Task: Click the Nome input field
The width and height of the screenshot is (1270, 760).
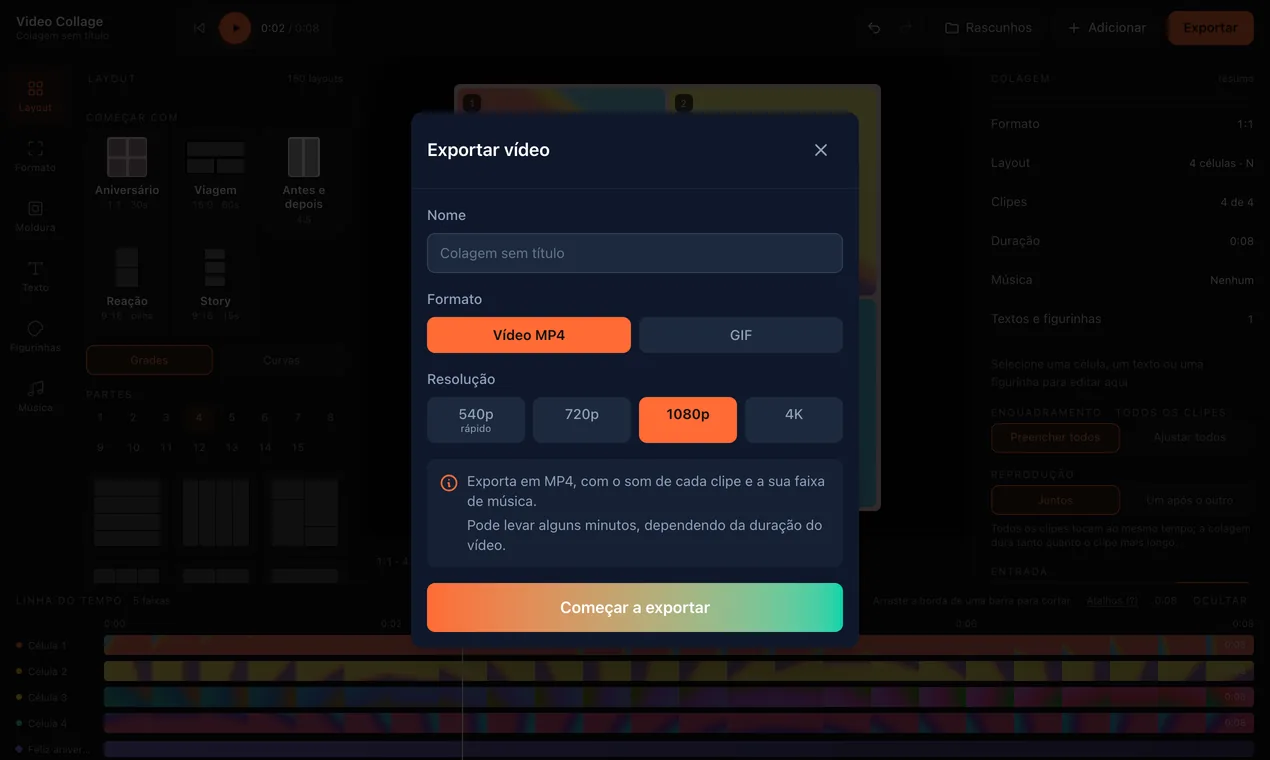Action: tap(635, 253)
